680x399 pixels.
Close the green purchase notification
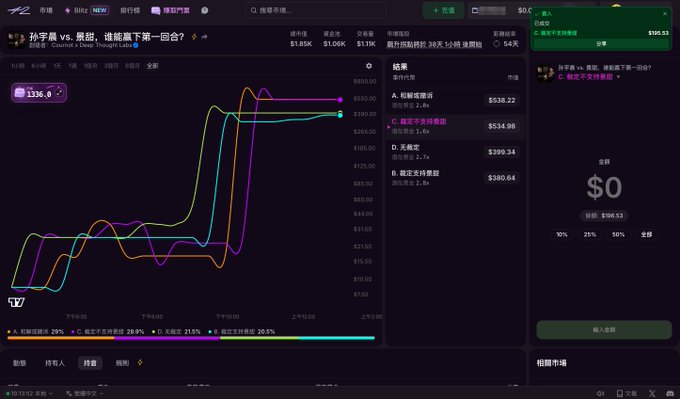[x=665, y=14]
